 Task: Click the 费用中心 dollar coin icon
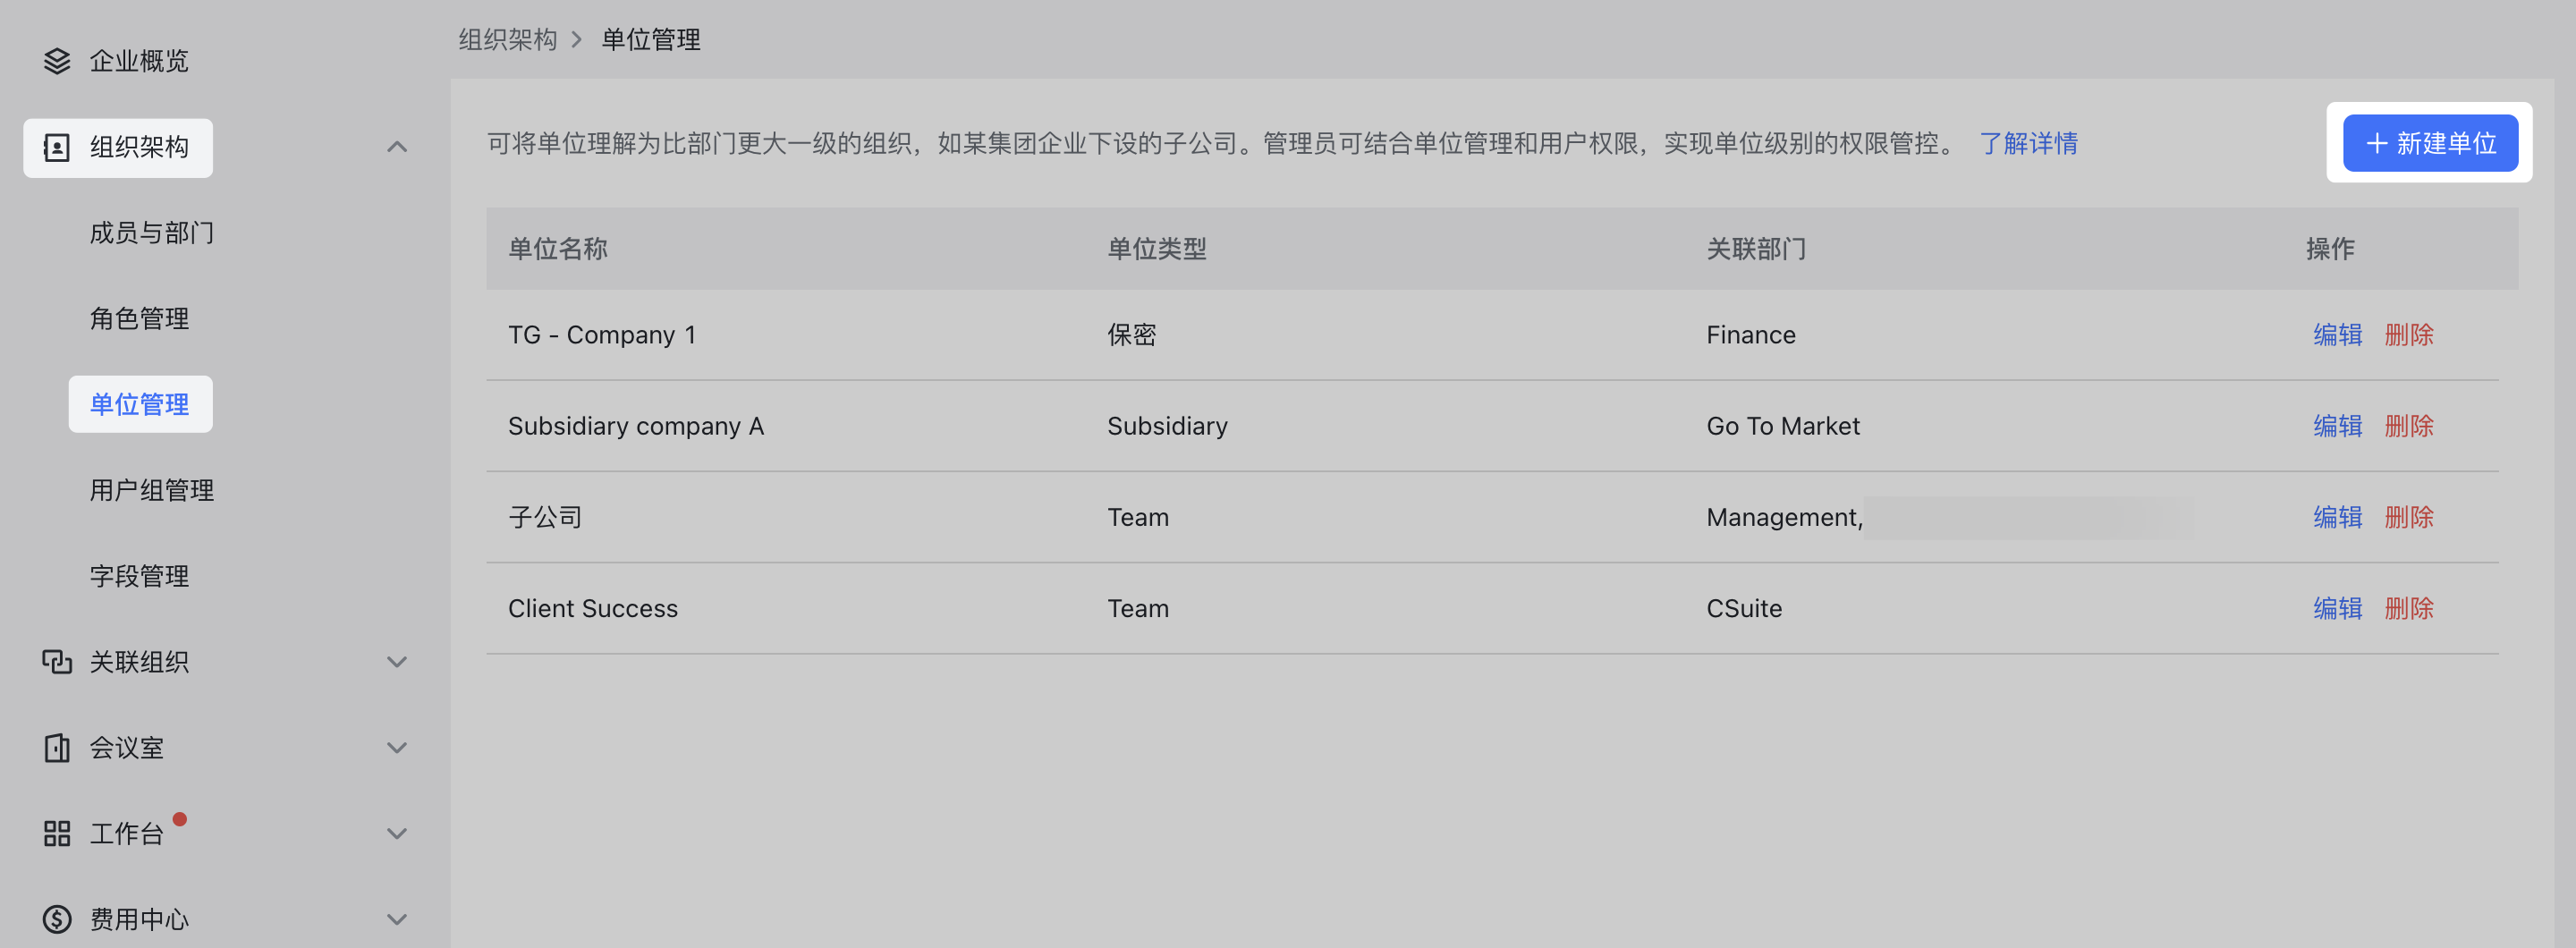(x=57, y=919)
